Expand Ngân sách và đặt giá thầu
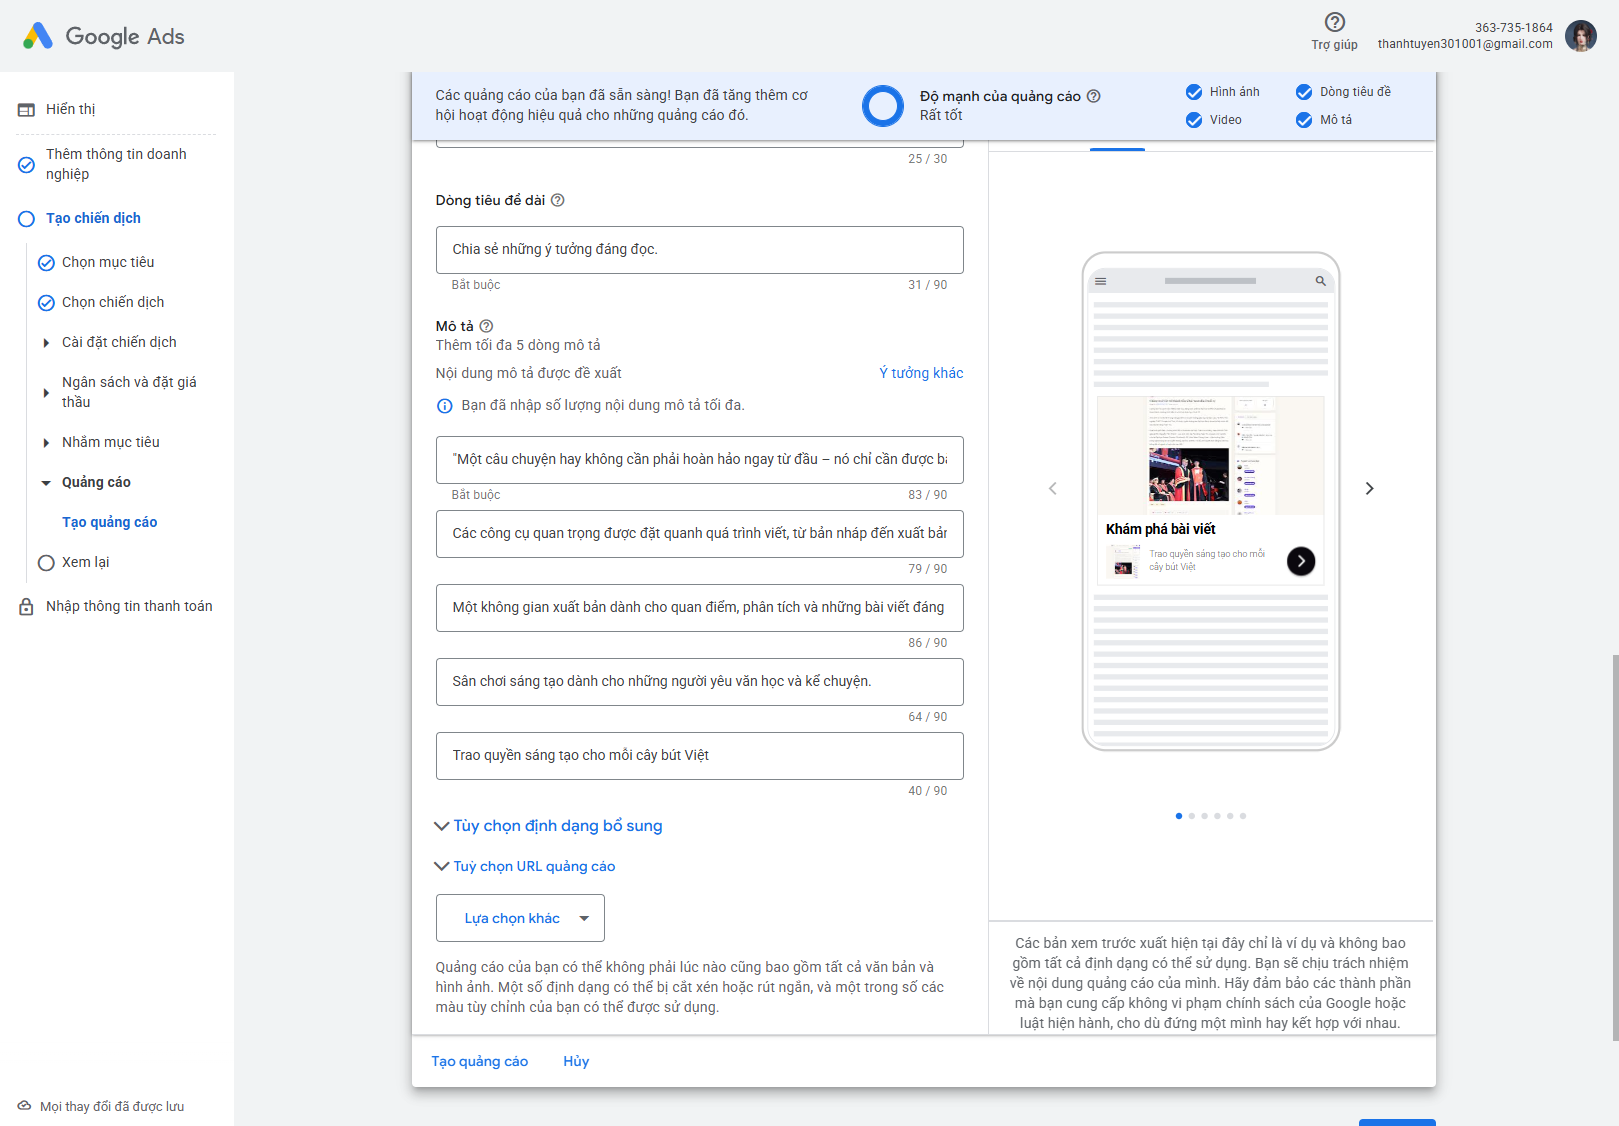Image resolution: width=1619 pixels, height=1126 pixels. coord(46,393)
